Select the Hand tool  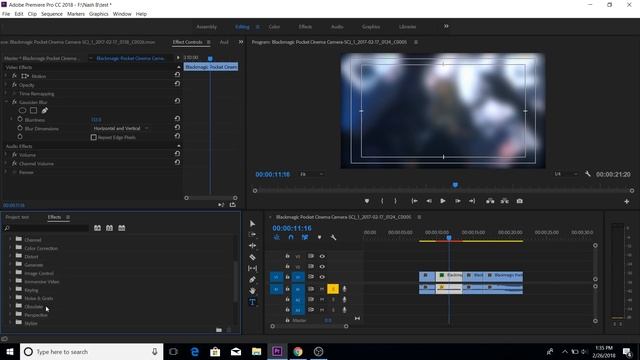click(x=252, y=291)
